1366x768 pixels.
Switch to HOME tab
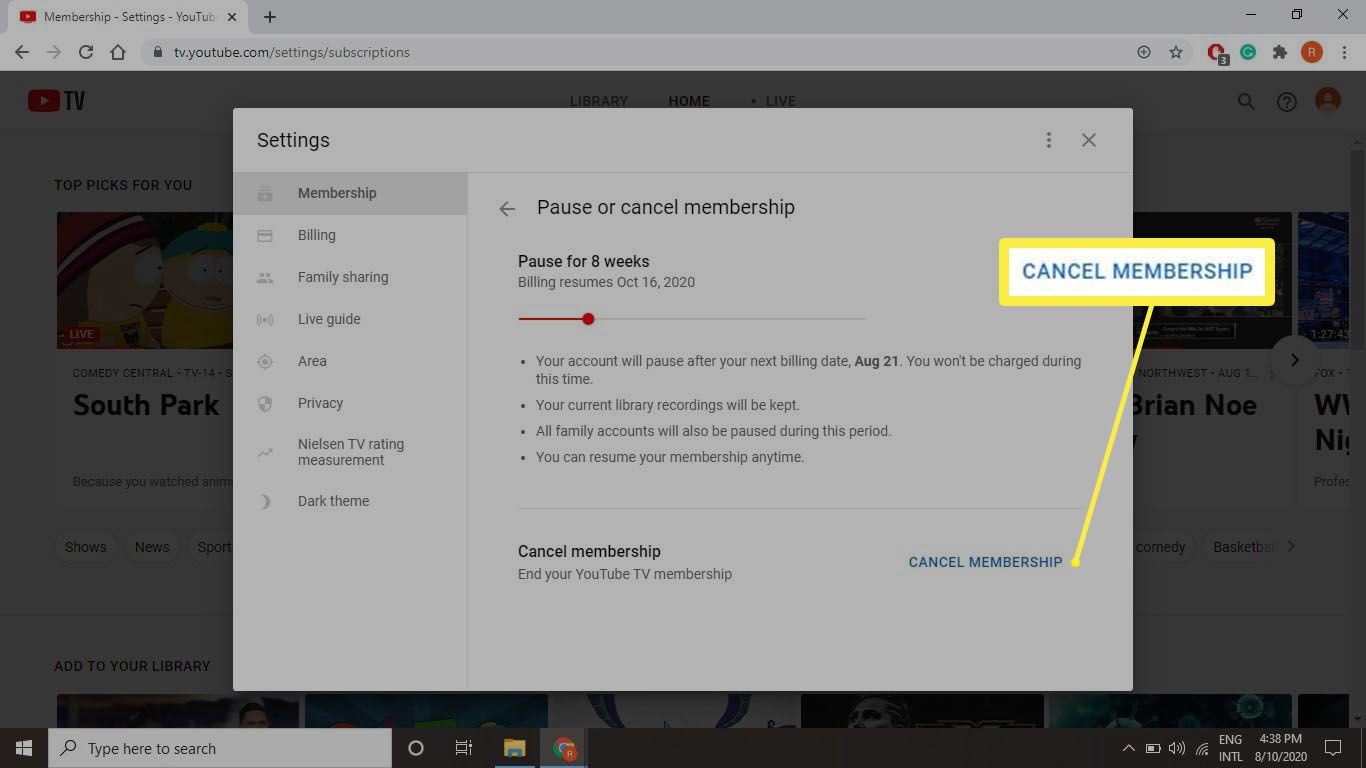pos(689,101)
